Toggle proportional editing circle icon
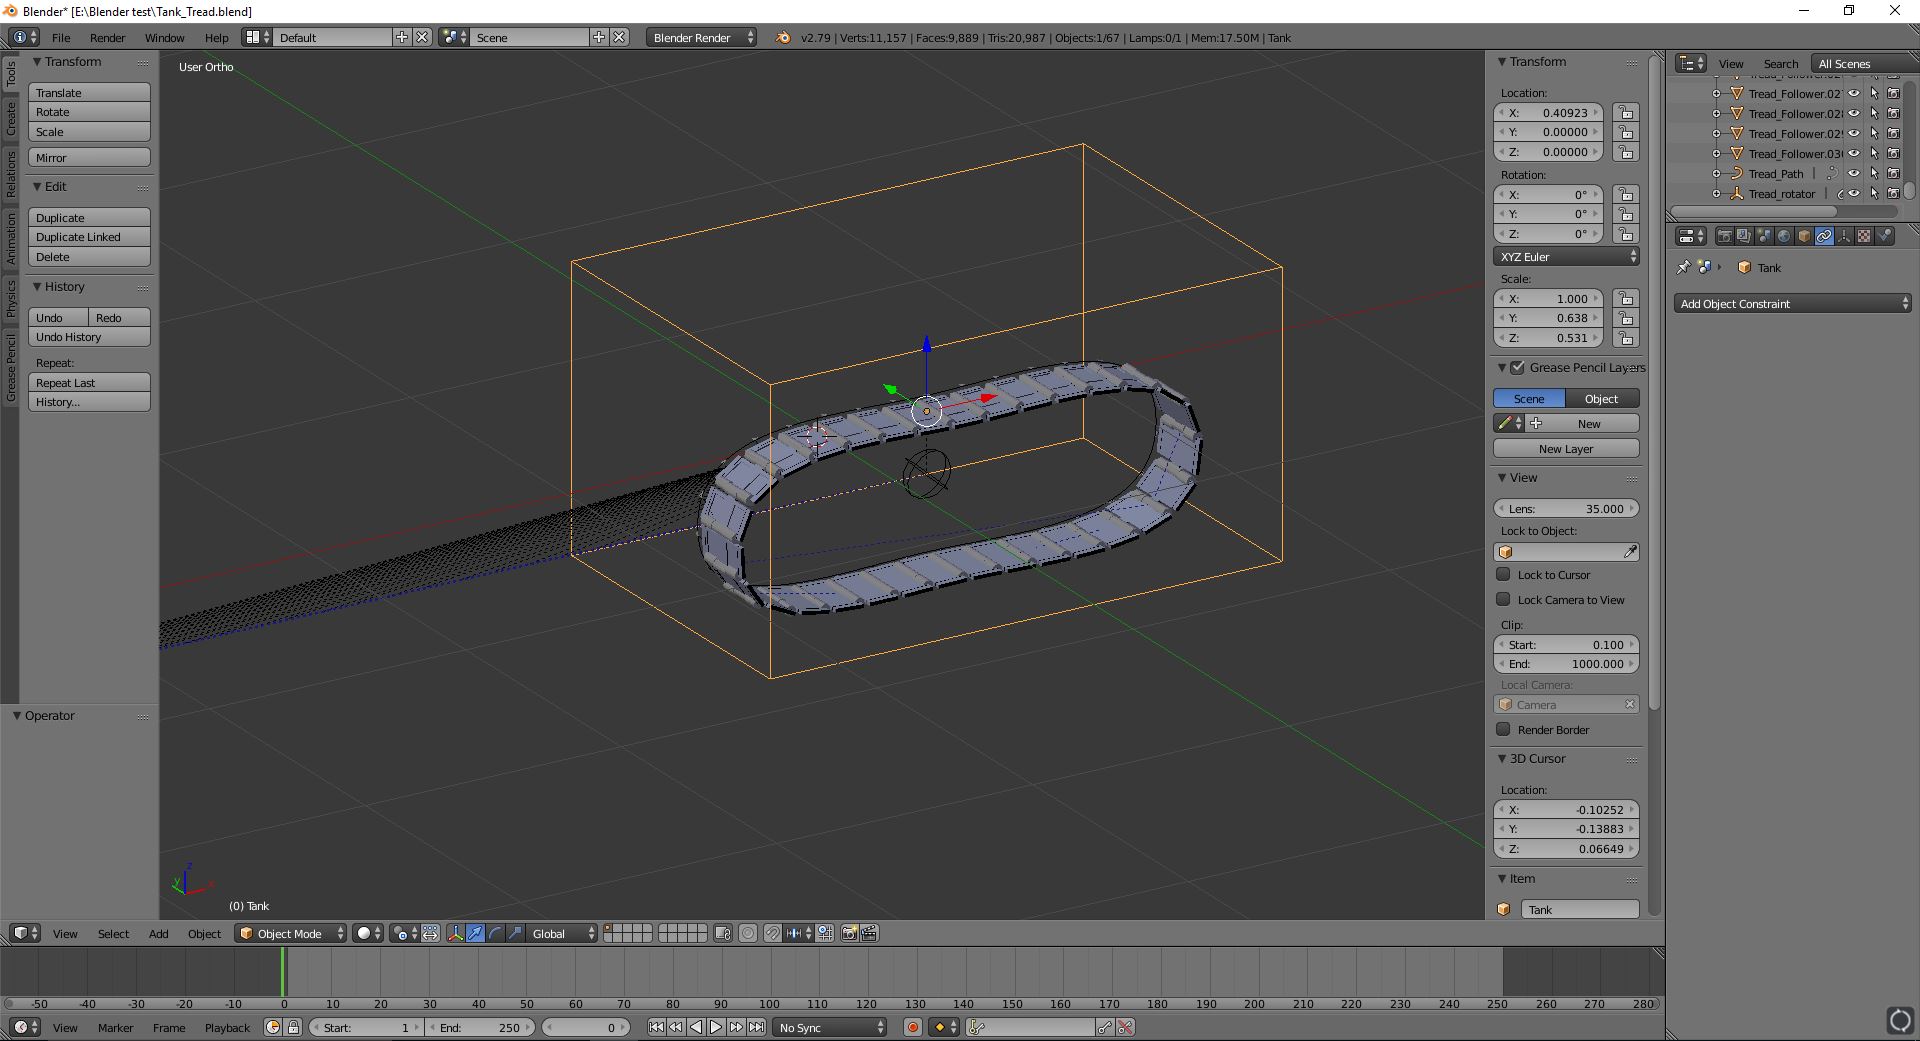 747,933
